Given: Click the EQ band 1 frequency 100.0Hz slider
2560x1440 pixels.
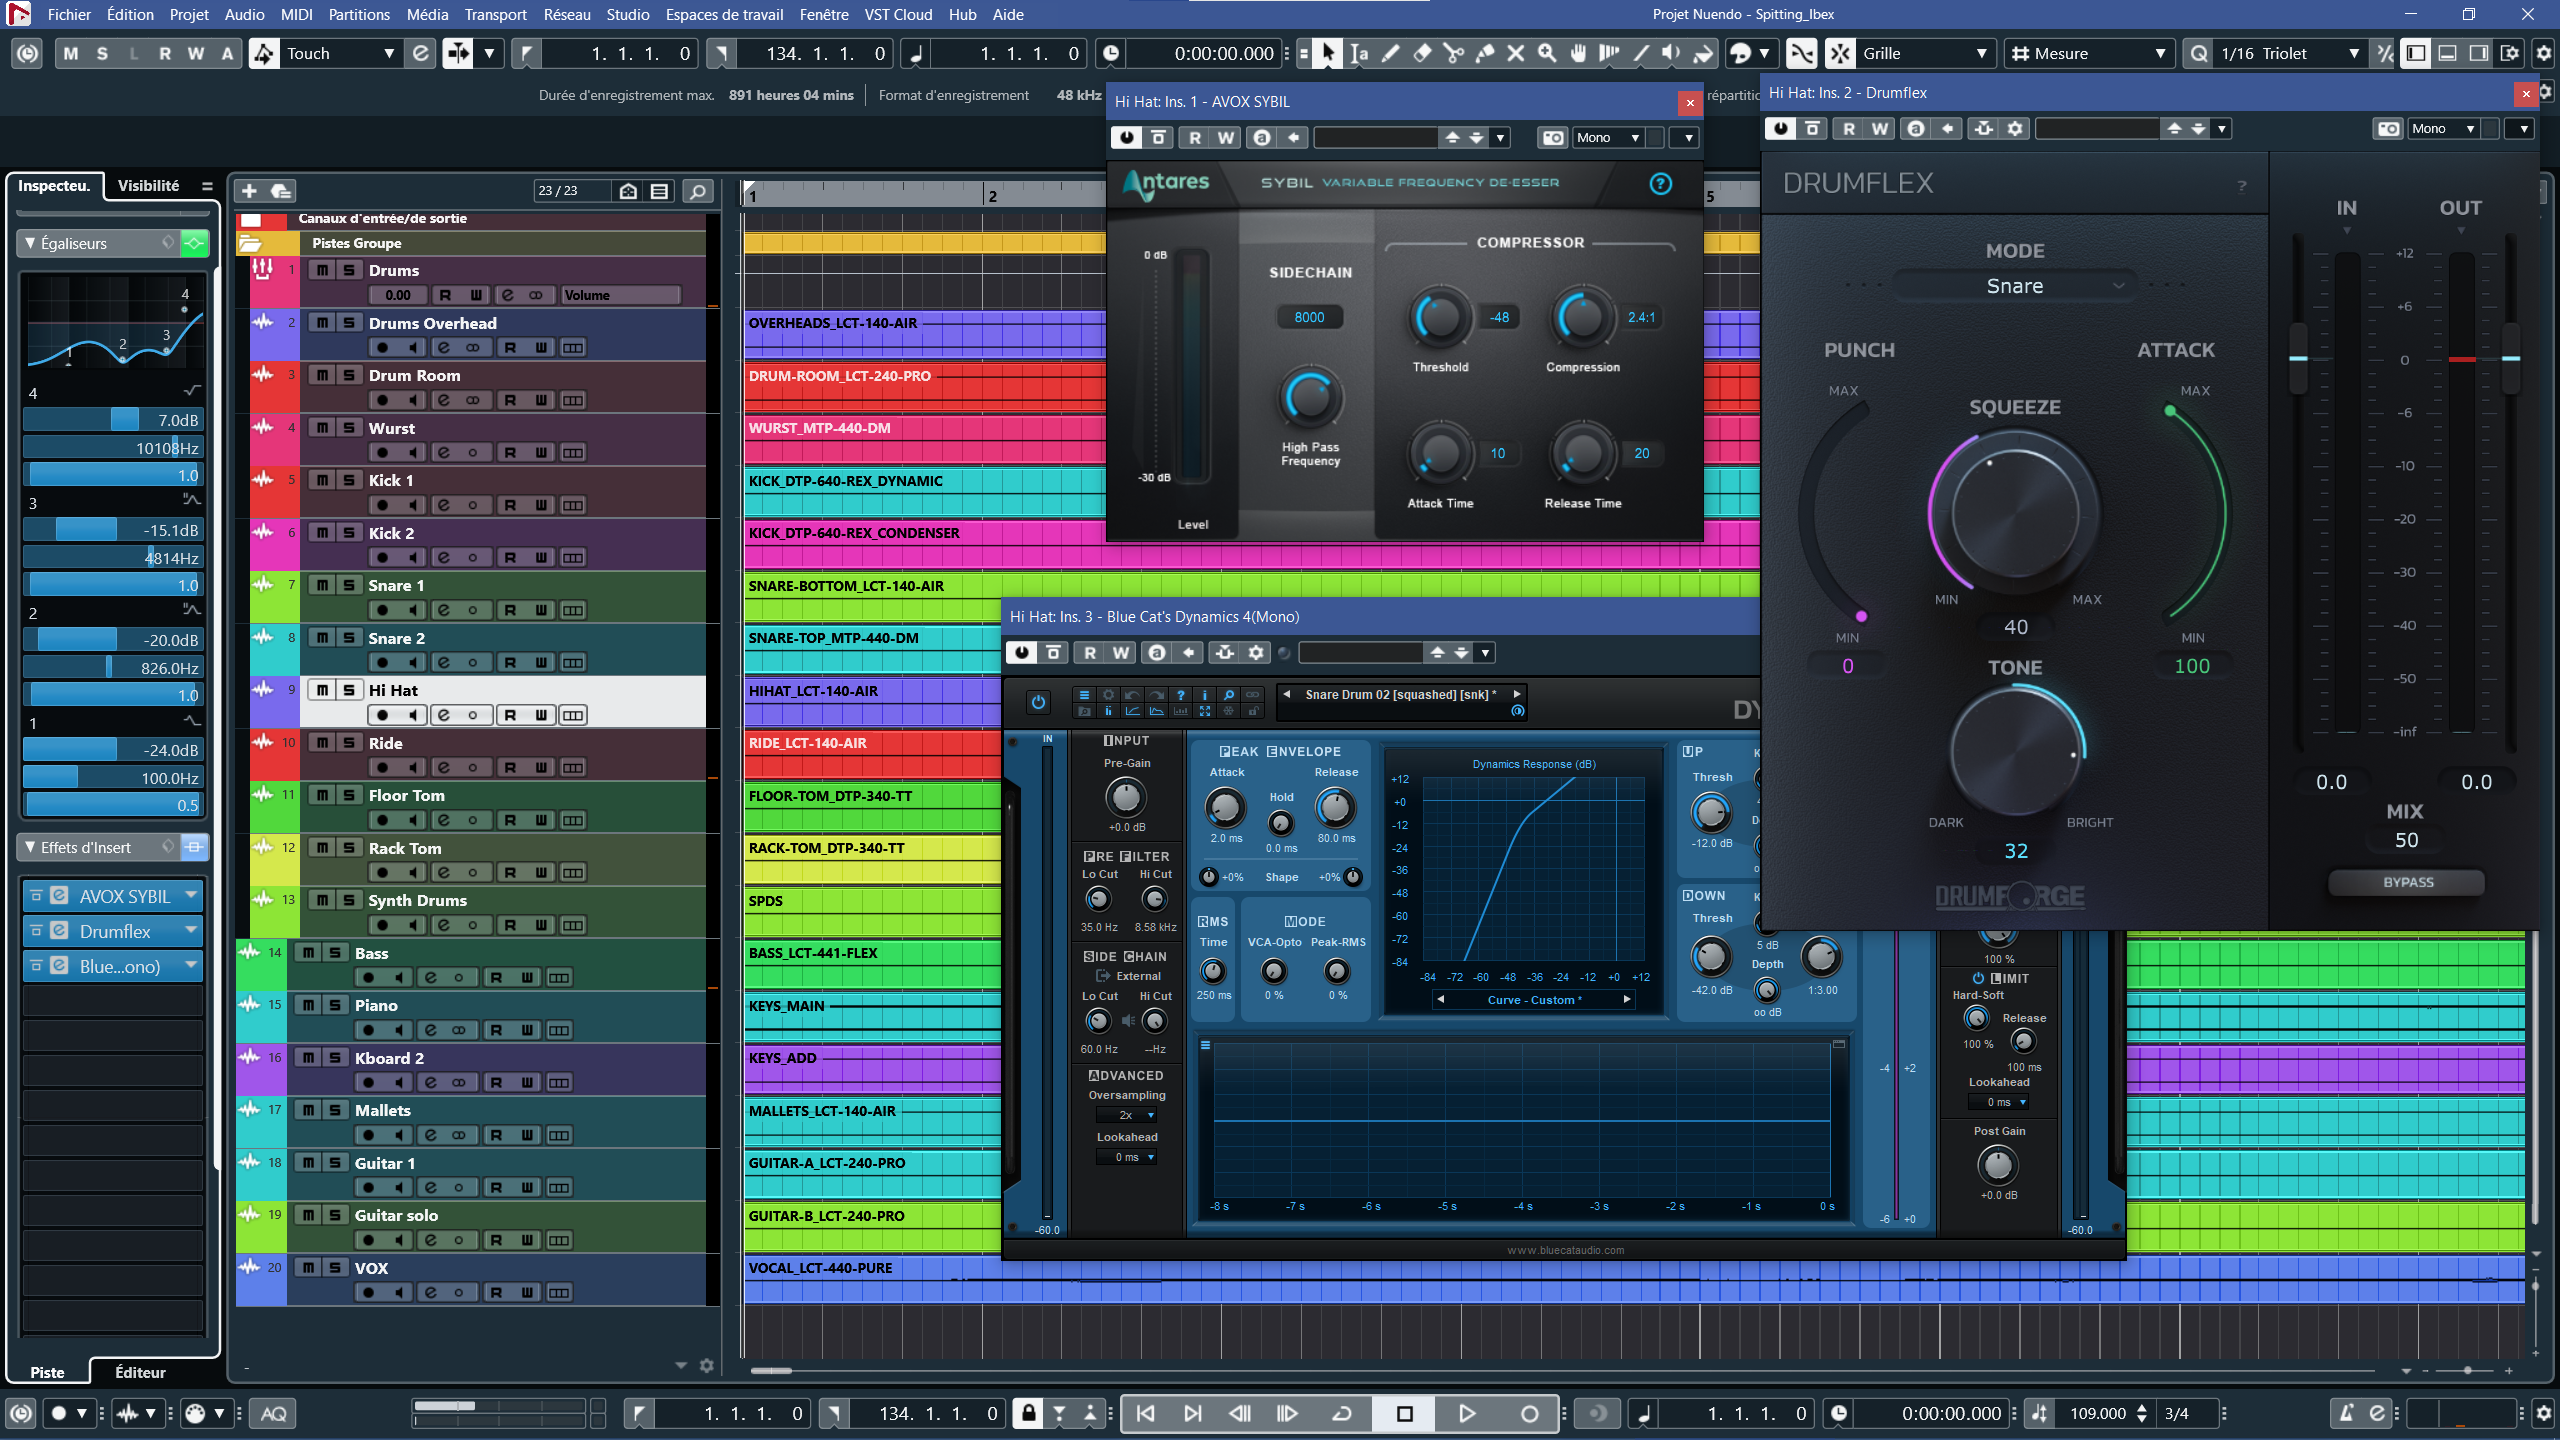Looking at the screenshot, I should coord(113,777).
